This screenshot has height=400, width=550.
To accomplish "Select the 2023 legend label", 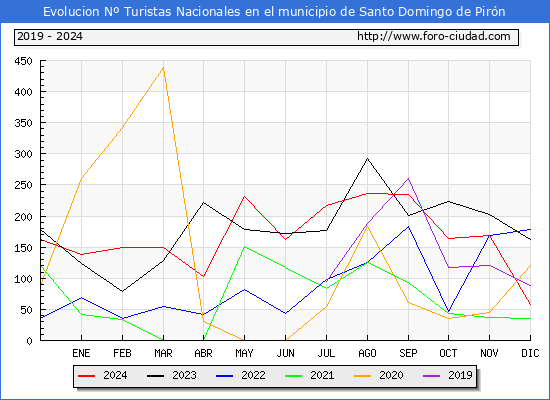I will pyautogui.click(x=184, y=375).
